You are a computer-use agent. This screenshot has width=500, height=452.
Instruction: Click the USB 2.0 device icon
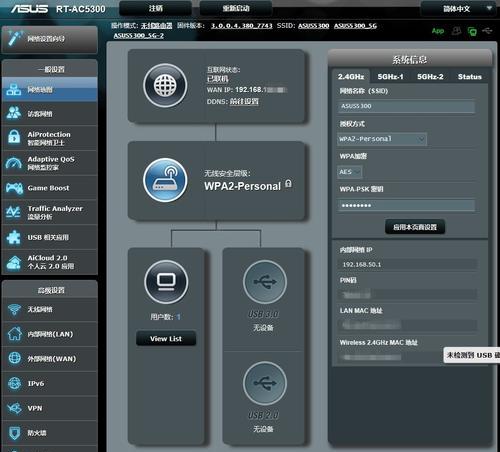(265, 383)
